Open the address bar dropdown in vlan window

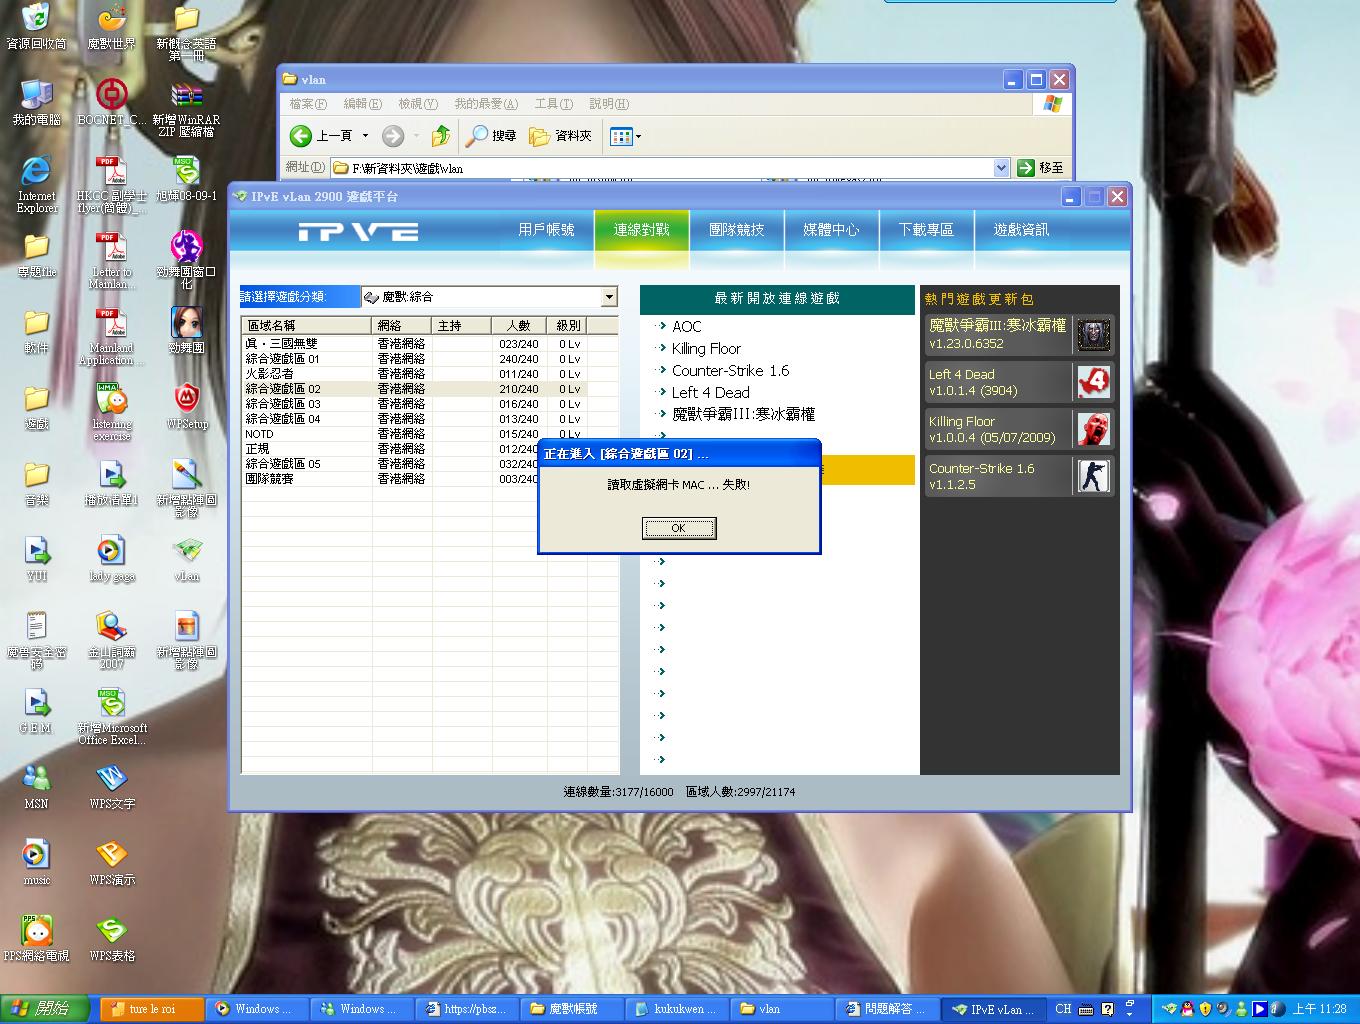[x=1001, y=168]
